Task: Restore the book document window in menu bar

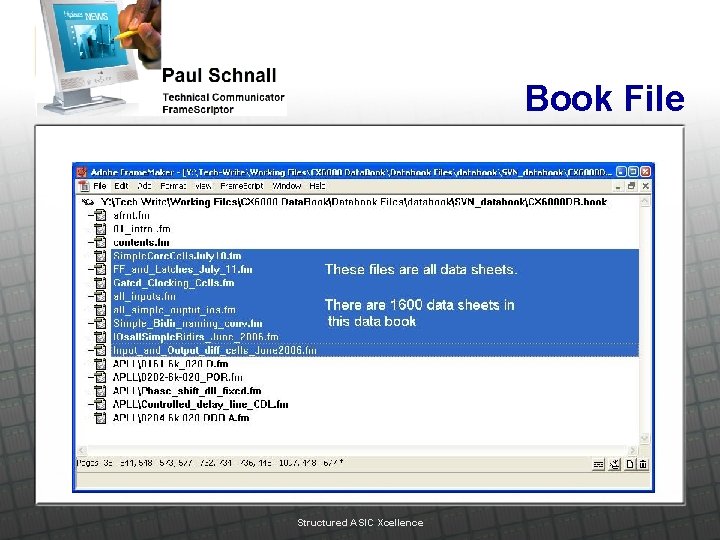Action: [x=631, y=186]
